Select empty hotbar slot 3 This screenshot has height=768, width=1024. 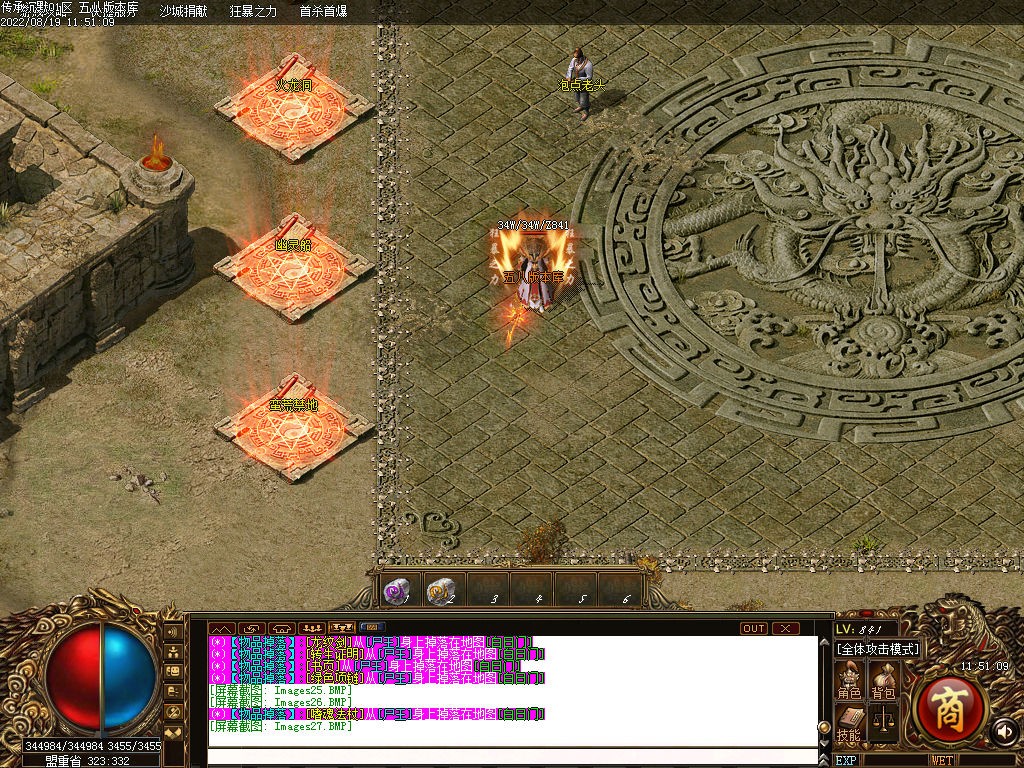click(x=488, y=590)
